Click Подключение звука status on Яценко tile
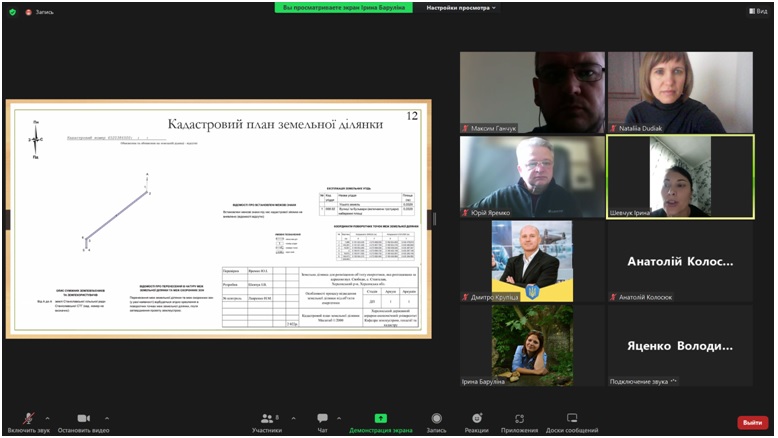Image resolution: width=778 pixels, height=438 pixels. (x=643, y=381)
